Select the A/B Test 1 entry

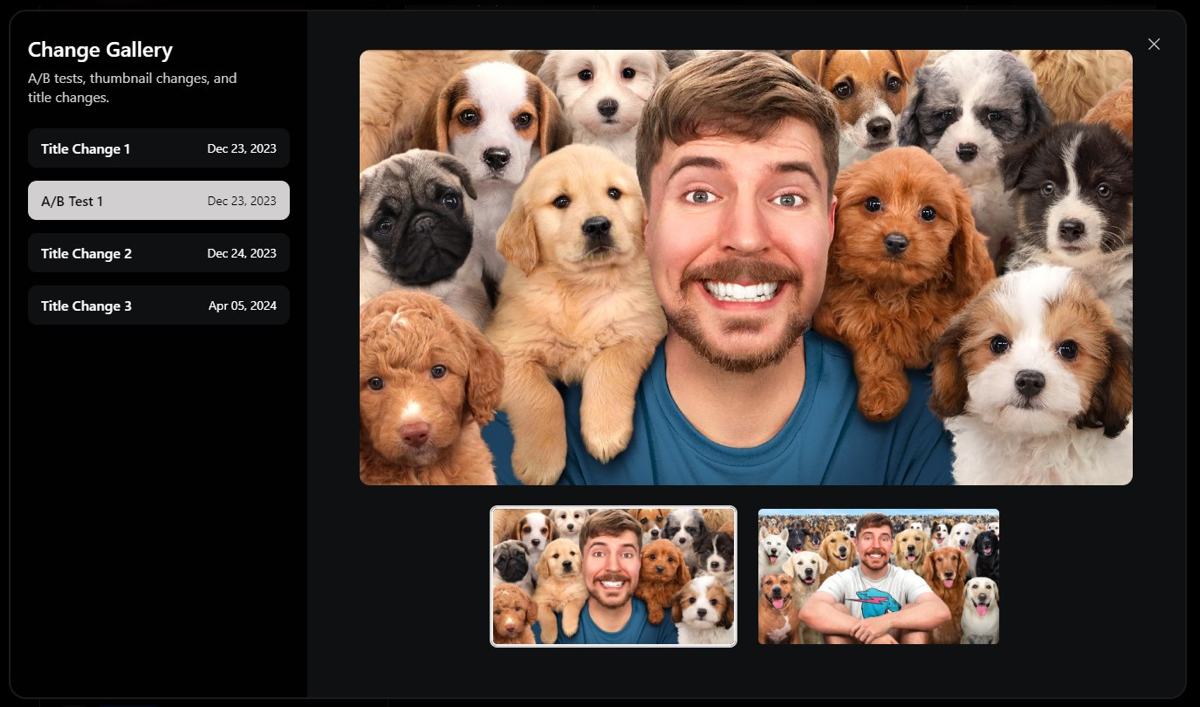coord(158,201)
